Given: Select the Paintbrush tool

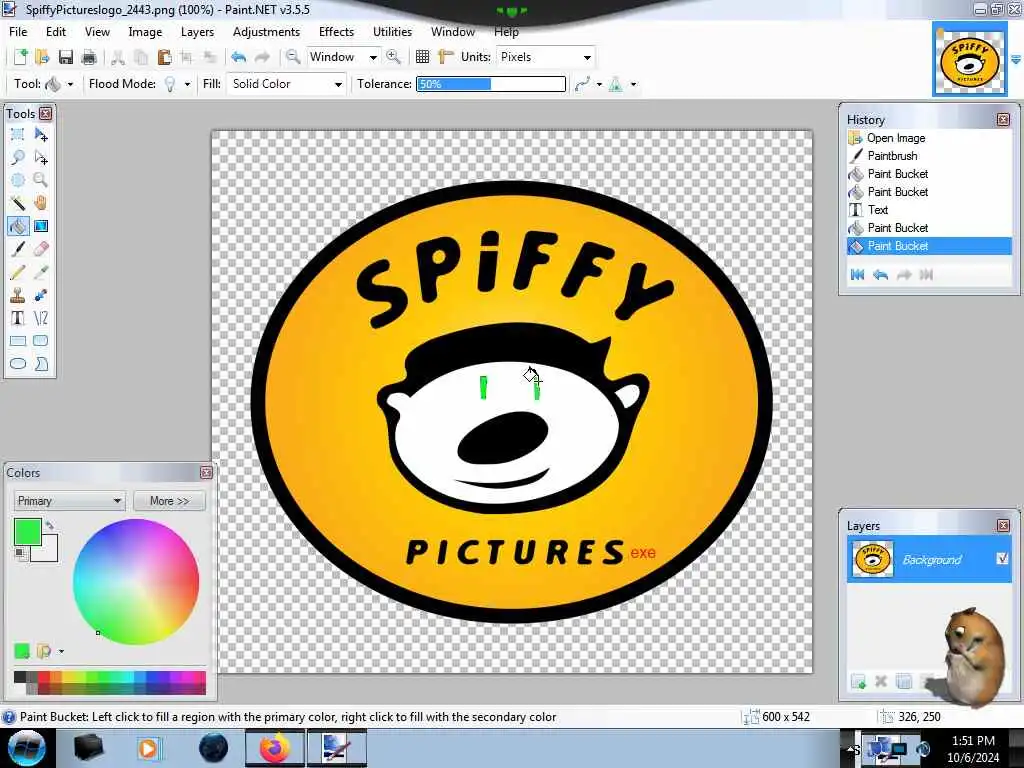Looking at the screenshot, I should coord(18,249).
